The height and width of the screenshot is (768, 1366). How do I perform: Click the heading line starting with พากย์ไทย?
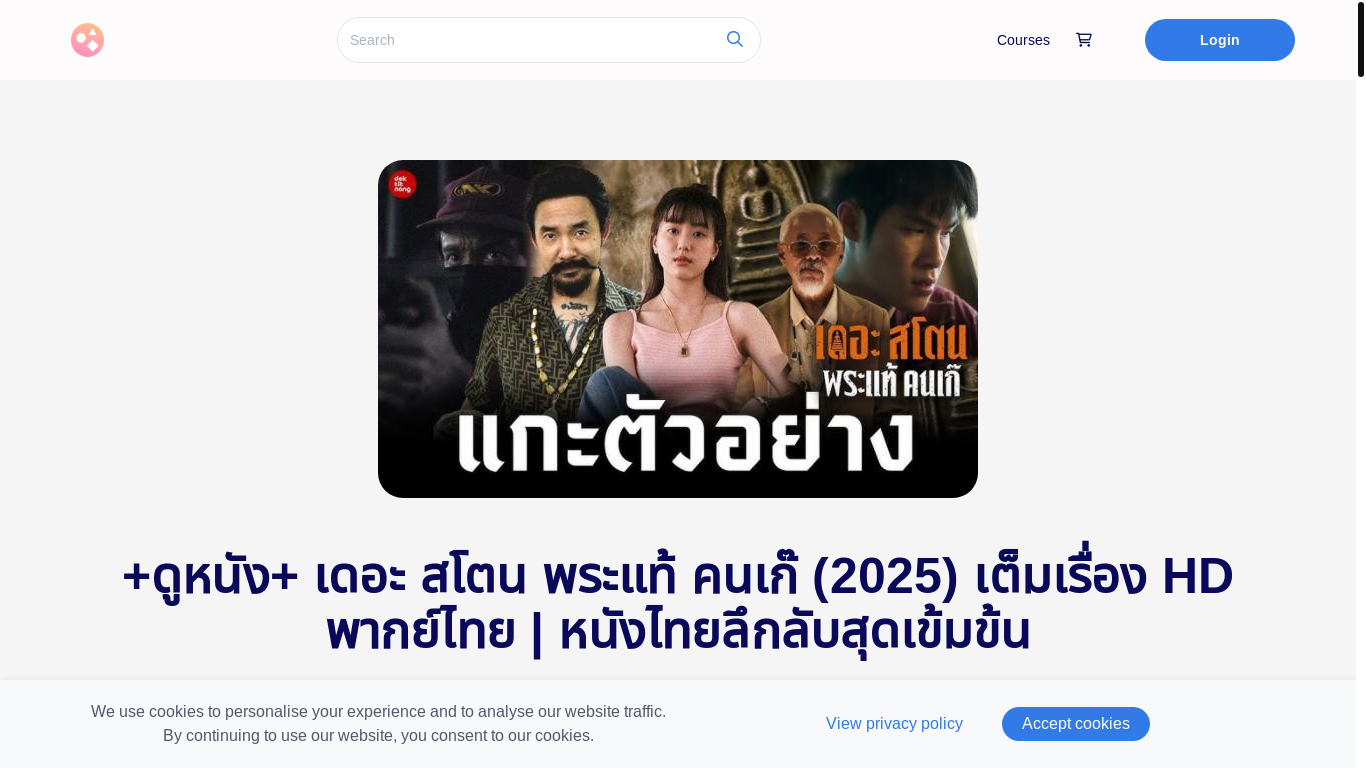point(678,630)
